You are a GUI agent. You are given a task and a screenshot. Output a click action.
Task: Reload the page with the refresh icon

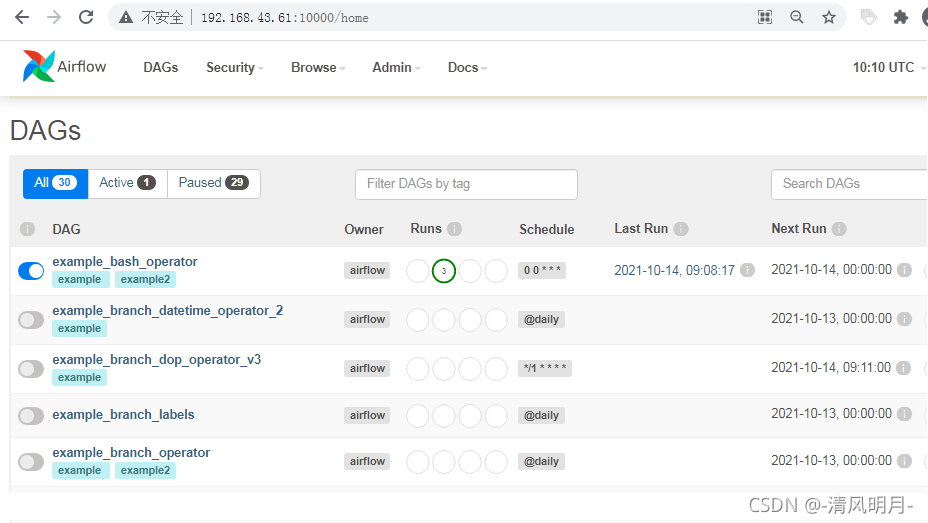[x=86, y=17]
